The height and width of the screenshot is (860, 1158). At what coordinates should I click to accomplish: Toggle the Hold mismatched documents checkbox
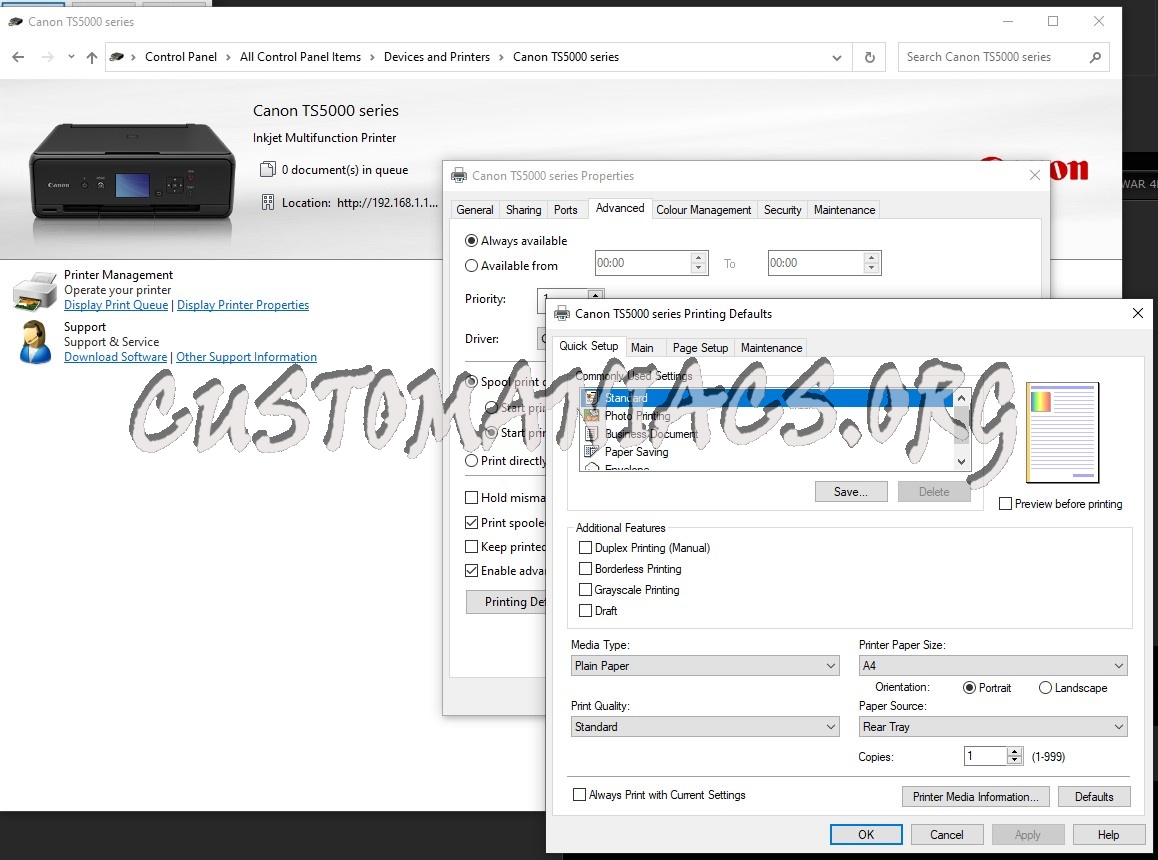point(471,498)
